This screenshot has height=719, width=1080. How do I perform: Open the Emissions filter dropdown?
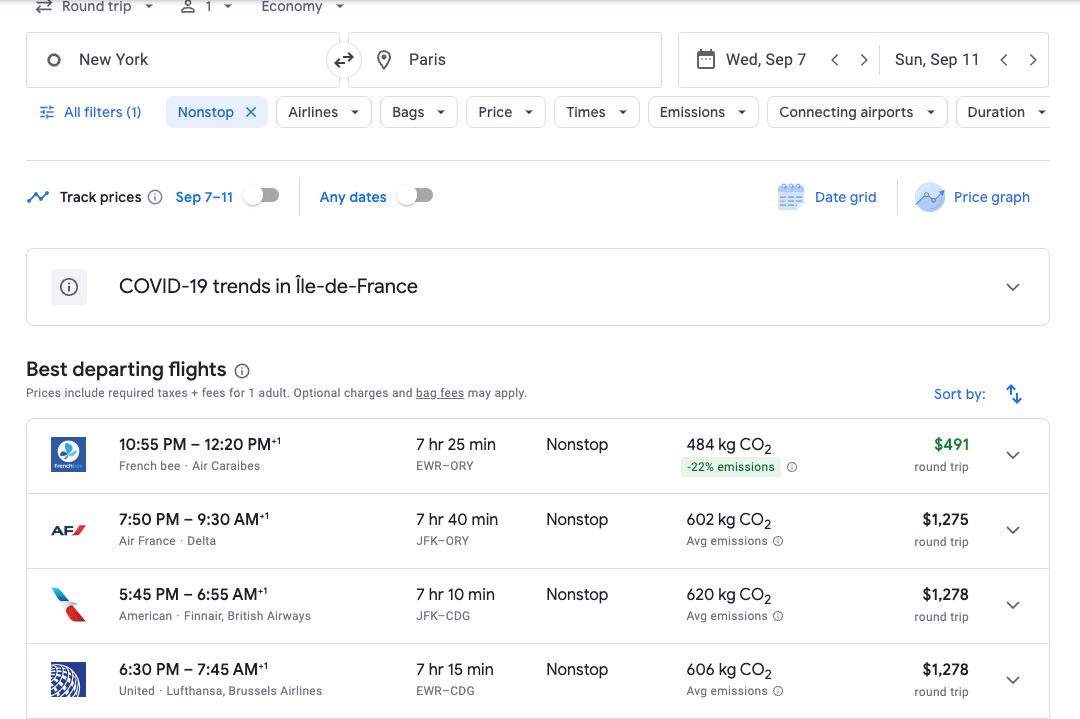(702, 112)
